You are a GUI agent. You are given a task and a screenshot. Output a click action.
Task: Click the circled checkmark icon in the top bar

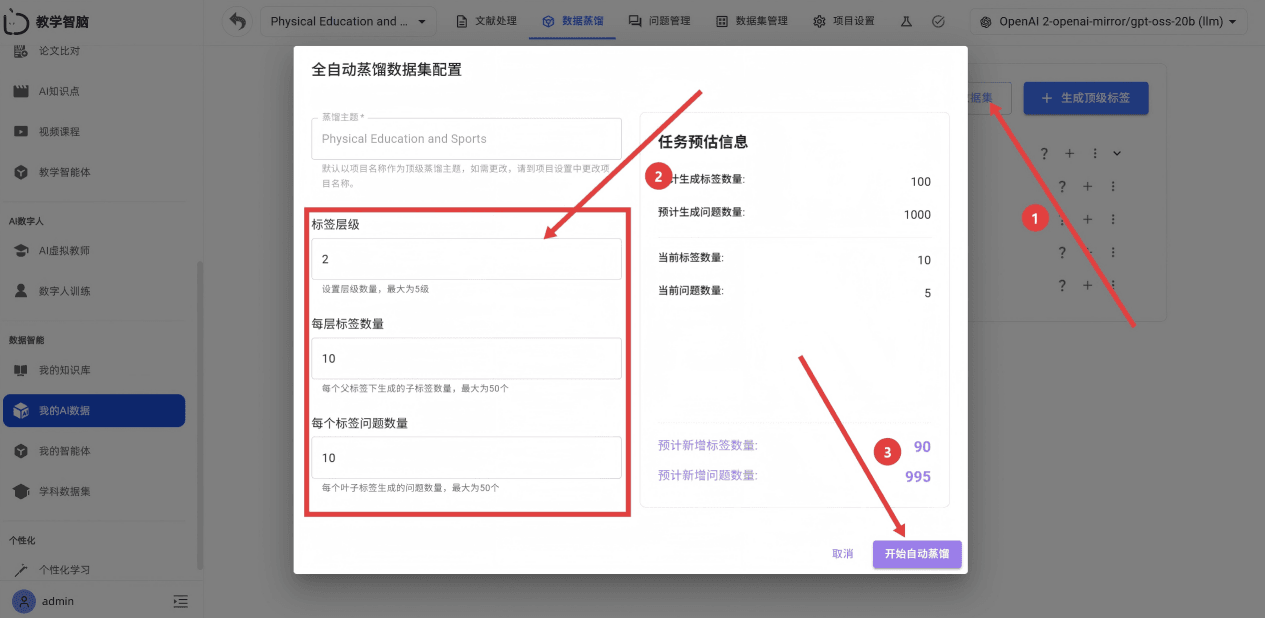coord(938,21)
